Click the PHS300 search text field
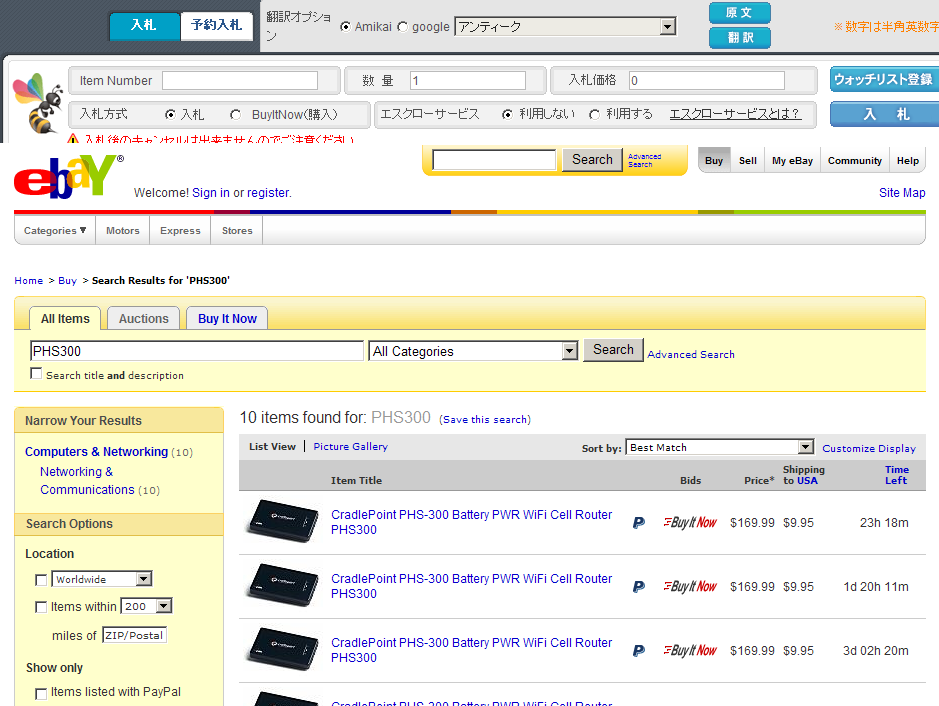Image resolution: width=939 pixels, height=706 pixels. click(x=196, y=351)
